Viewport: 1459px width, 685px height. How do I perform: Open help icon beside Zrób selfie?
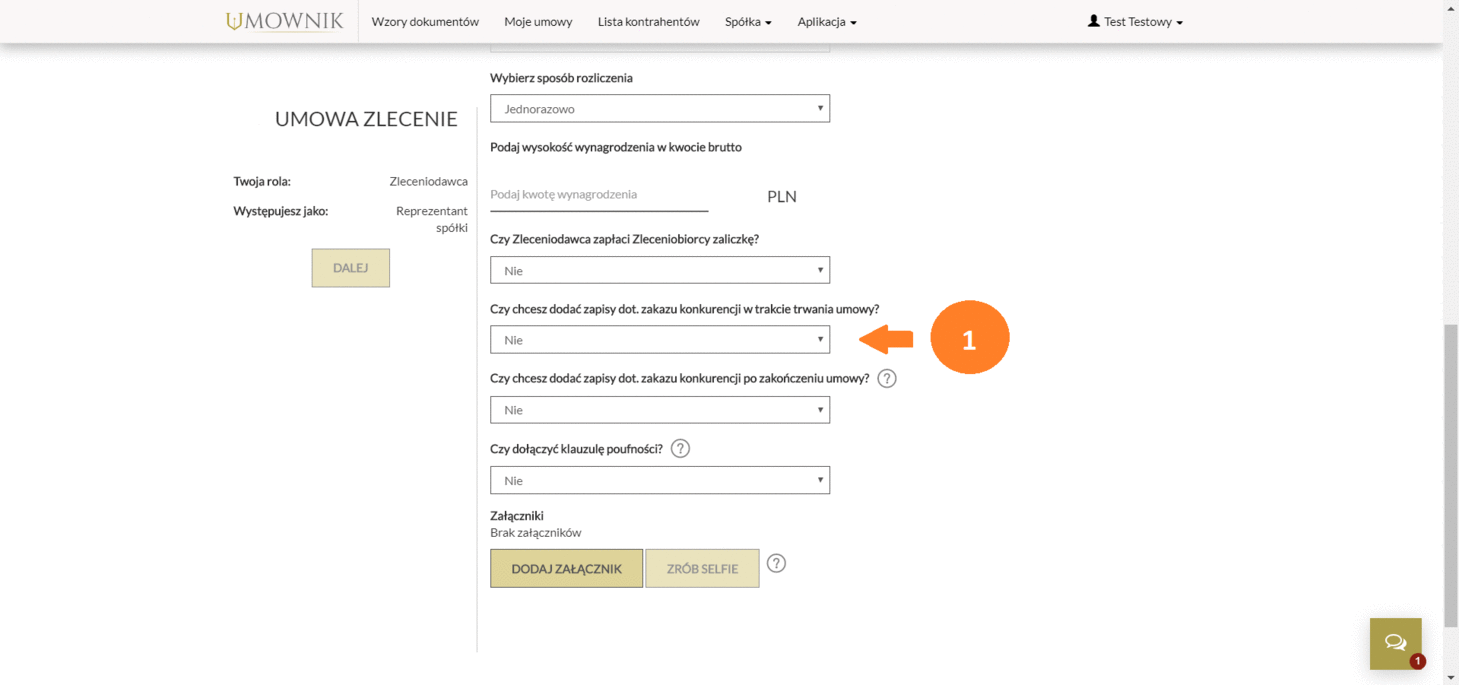click(776, 563)
